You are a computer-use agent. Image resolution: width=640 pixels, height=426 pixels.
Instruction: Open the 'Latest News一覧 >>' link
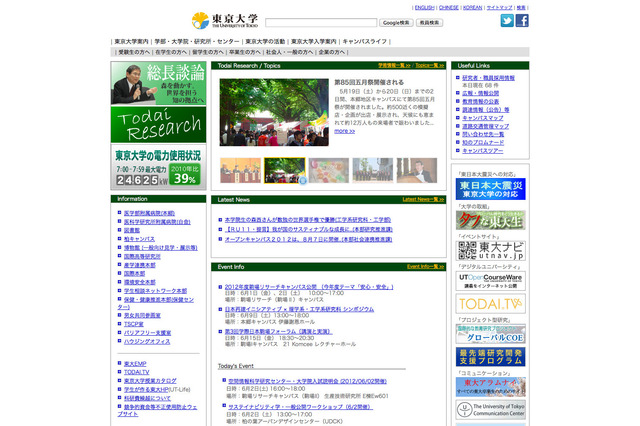click(423, 200)
